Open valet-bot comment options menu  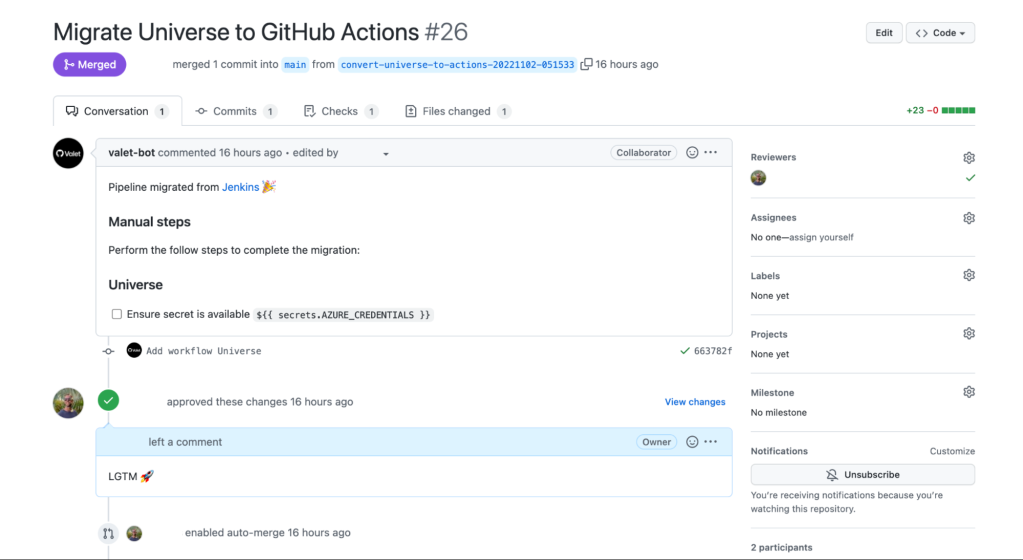tap(710, 152)
